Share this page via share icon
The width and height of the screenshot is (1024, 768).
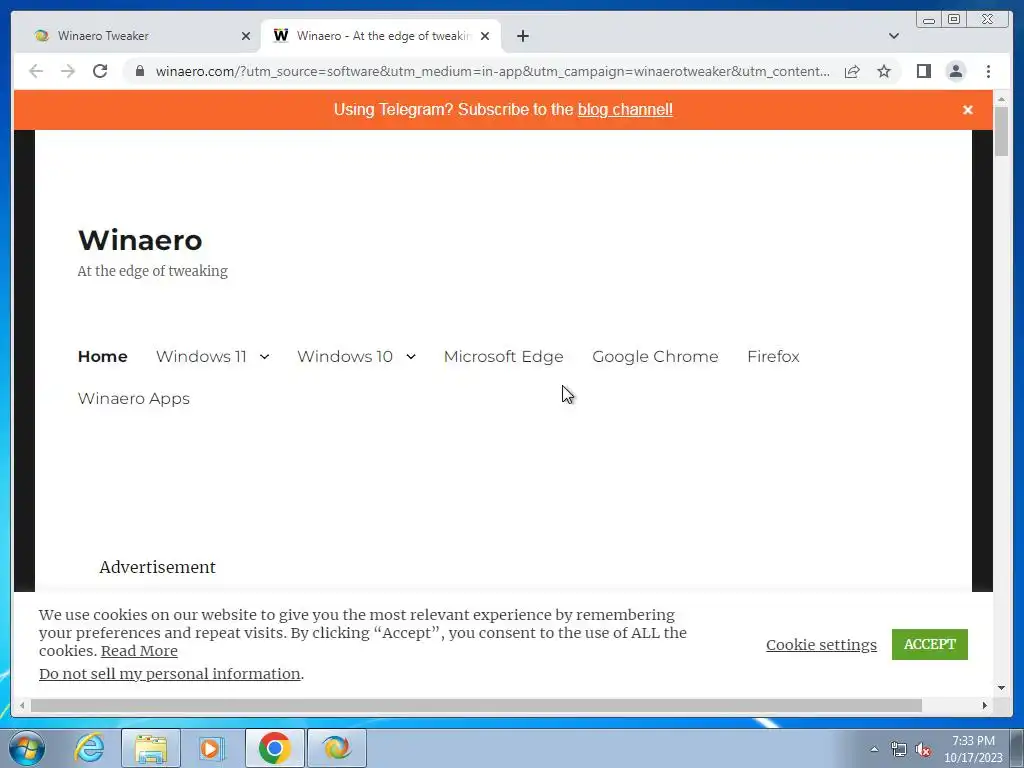pyautogui.click(x=852, y=71)
